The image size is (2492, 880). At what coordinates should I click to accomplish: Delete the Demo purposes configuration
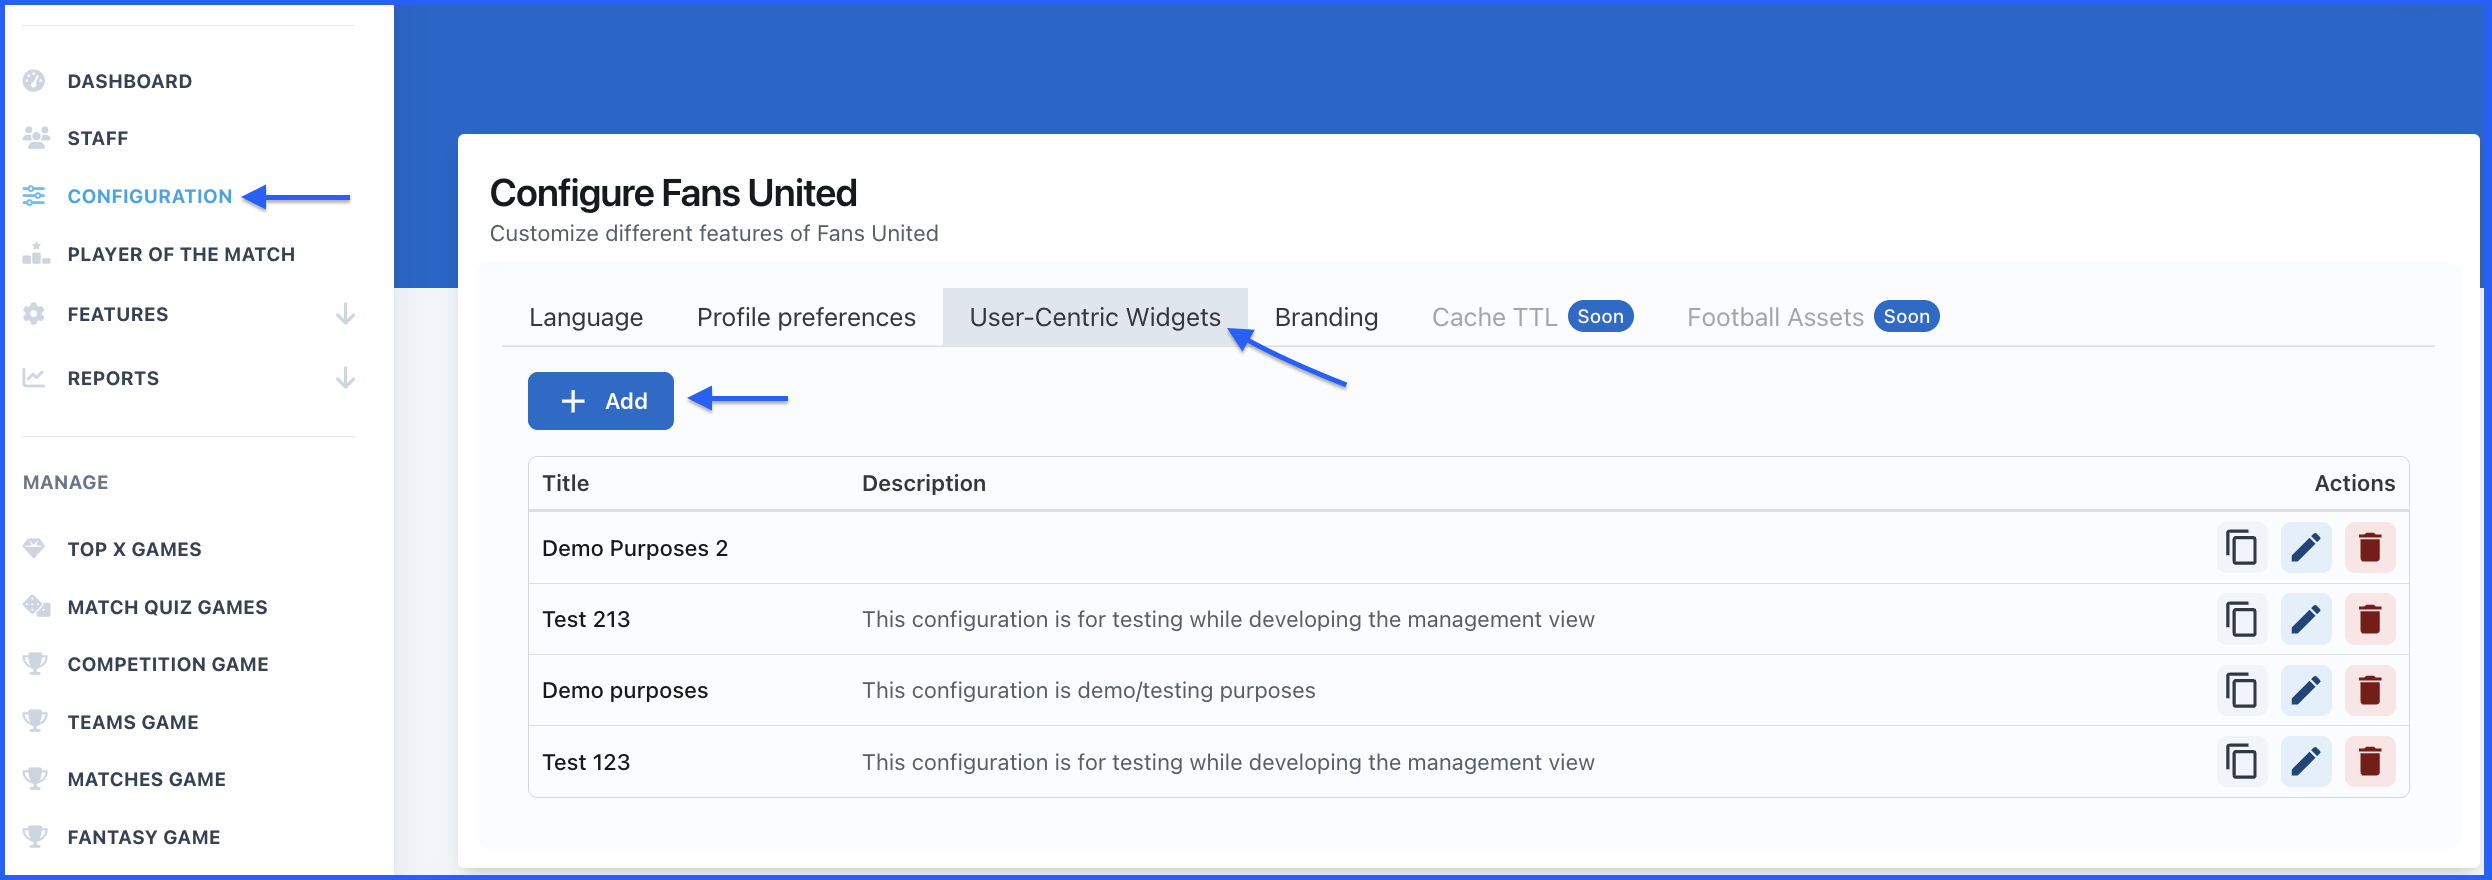click(2369, 691)
